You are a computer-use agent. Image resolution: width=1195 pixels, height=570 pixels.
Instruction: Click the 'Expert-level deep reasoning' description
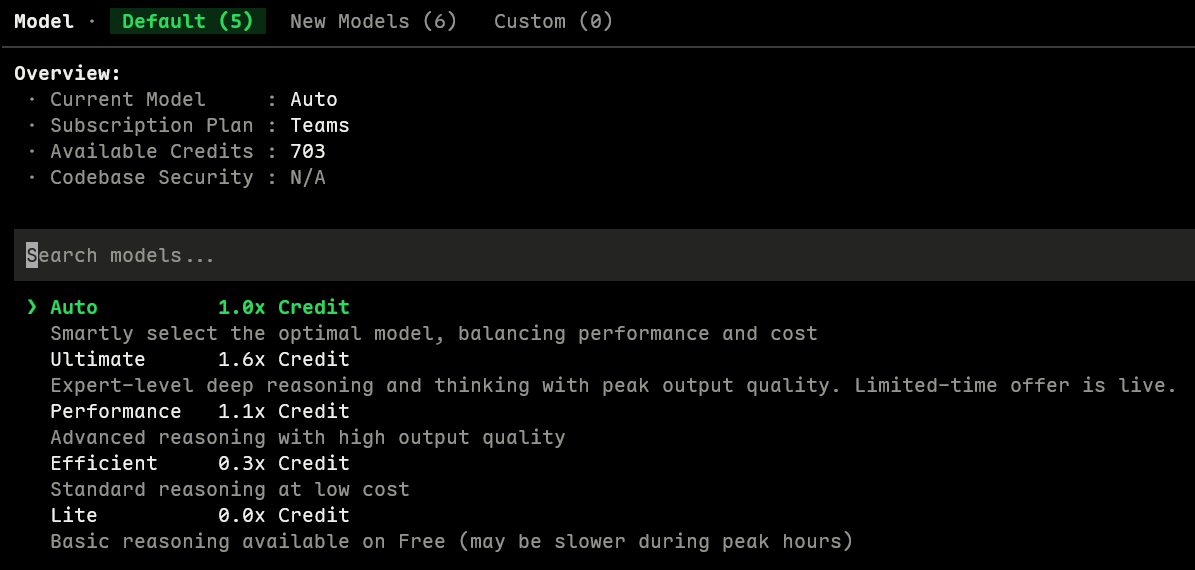(614, 386)
